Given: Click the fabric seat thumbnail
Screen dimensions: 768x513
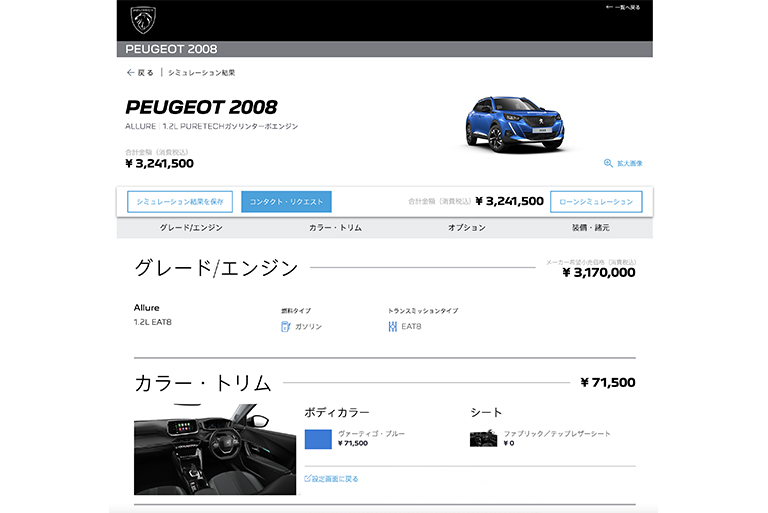Looking at the screenshot, I should [x=483, y=438].
